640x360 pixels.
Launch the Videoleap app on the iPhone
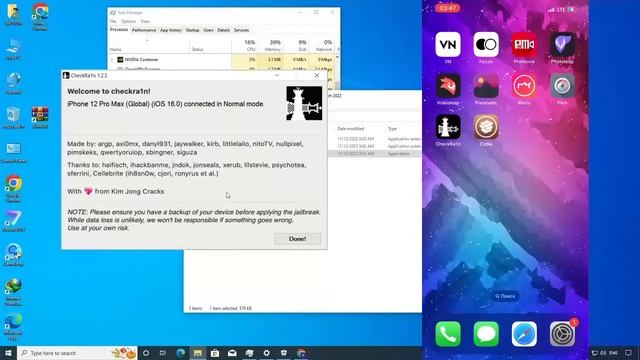pos(448,86)
